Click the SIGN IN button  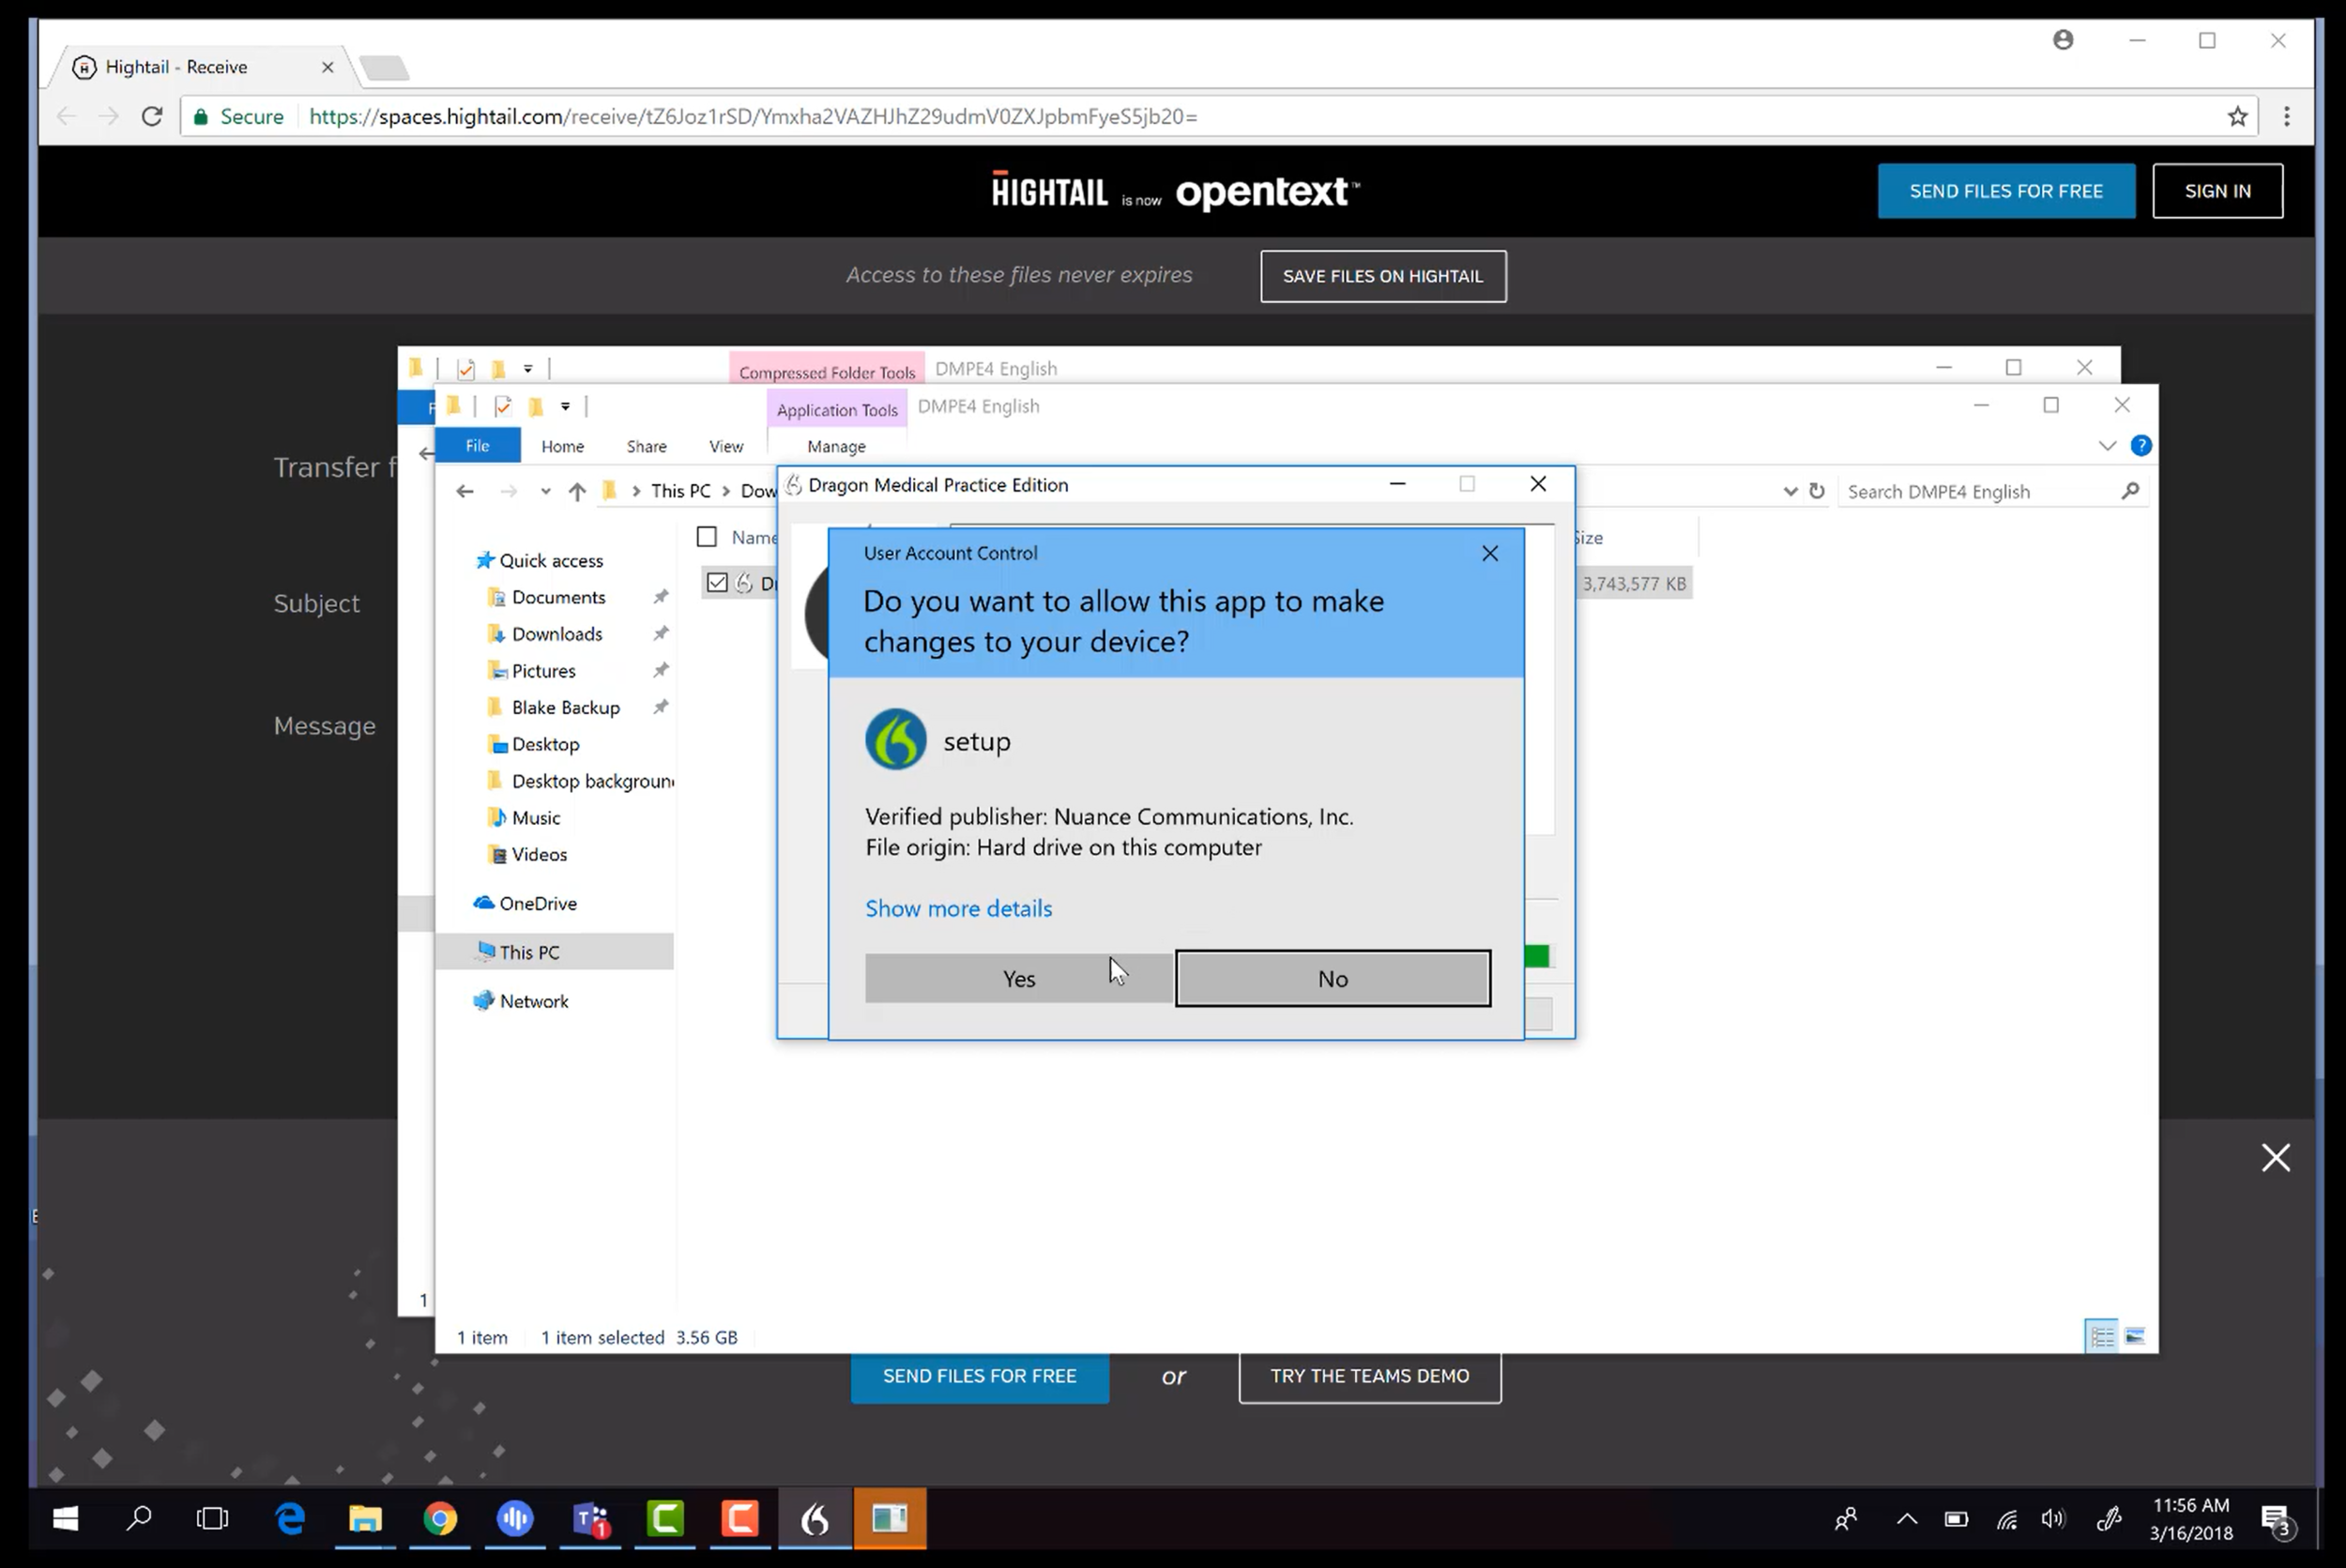2217,191
